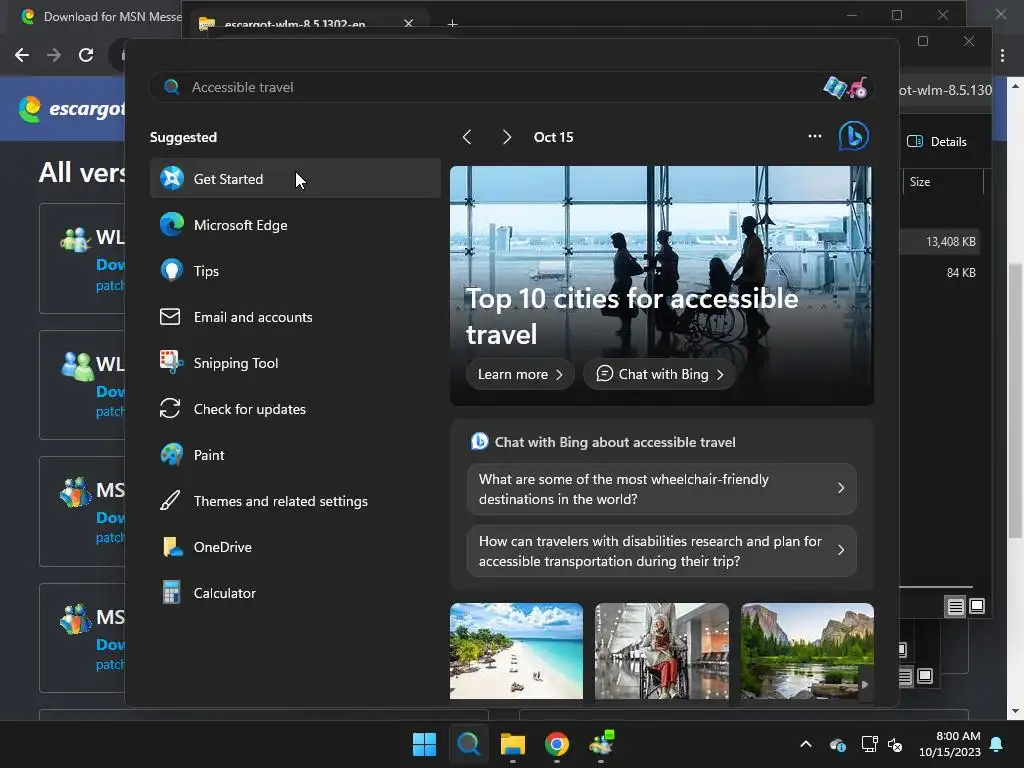The height and width of the screenshot is (768, 1024).
Task: Switch File Explorer to details list view
Action: click(955, 606)
